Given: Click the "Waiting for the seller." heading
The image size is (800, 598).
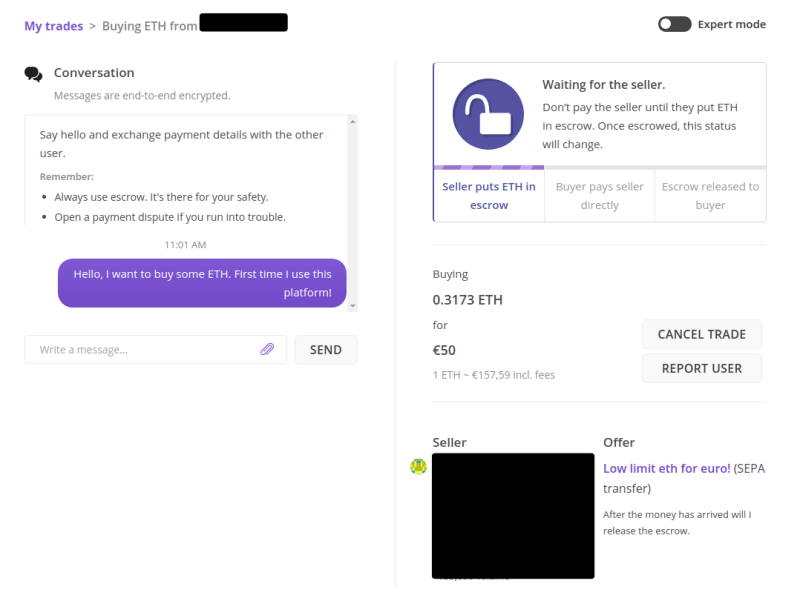Looking at the screenshot, I should pos(603,85).
